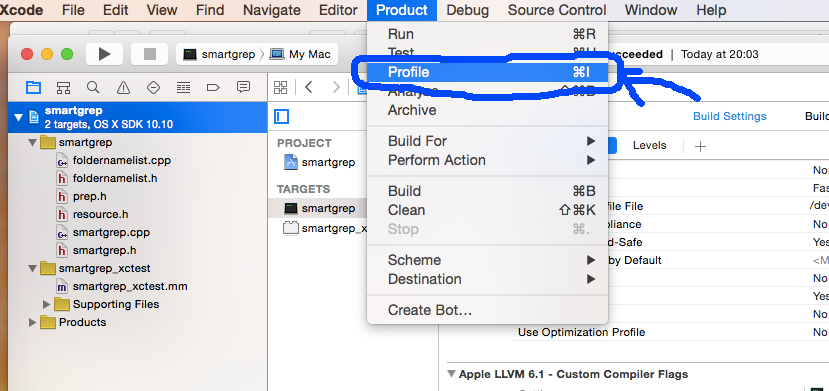The height and width of the screenshot is (391, 829).
Task: Switch to the Build Settings tab
Action: (x=729, y=116)
